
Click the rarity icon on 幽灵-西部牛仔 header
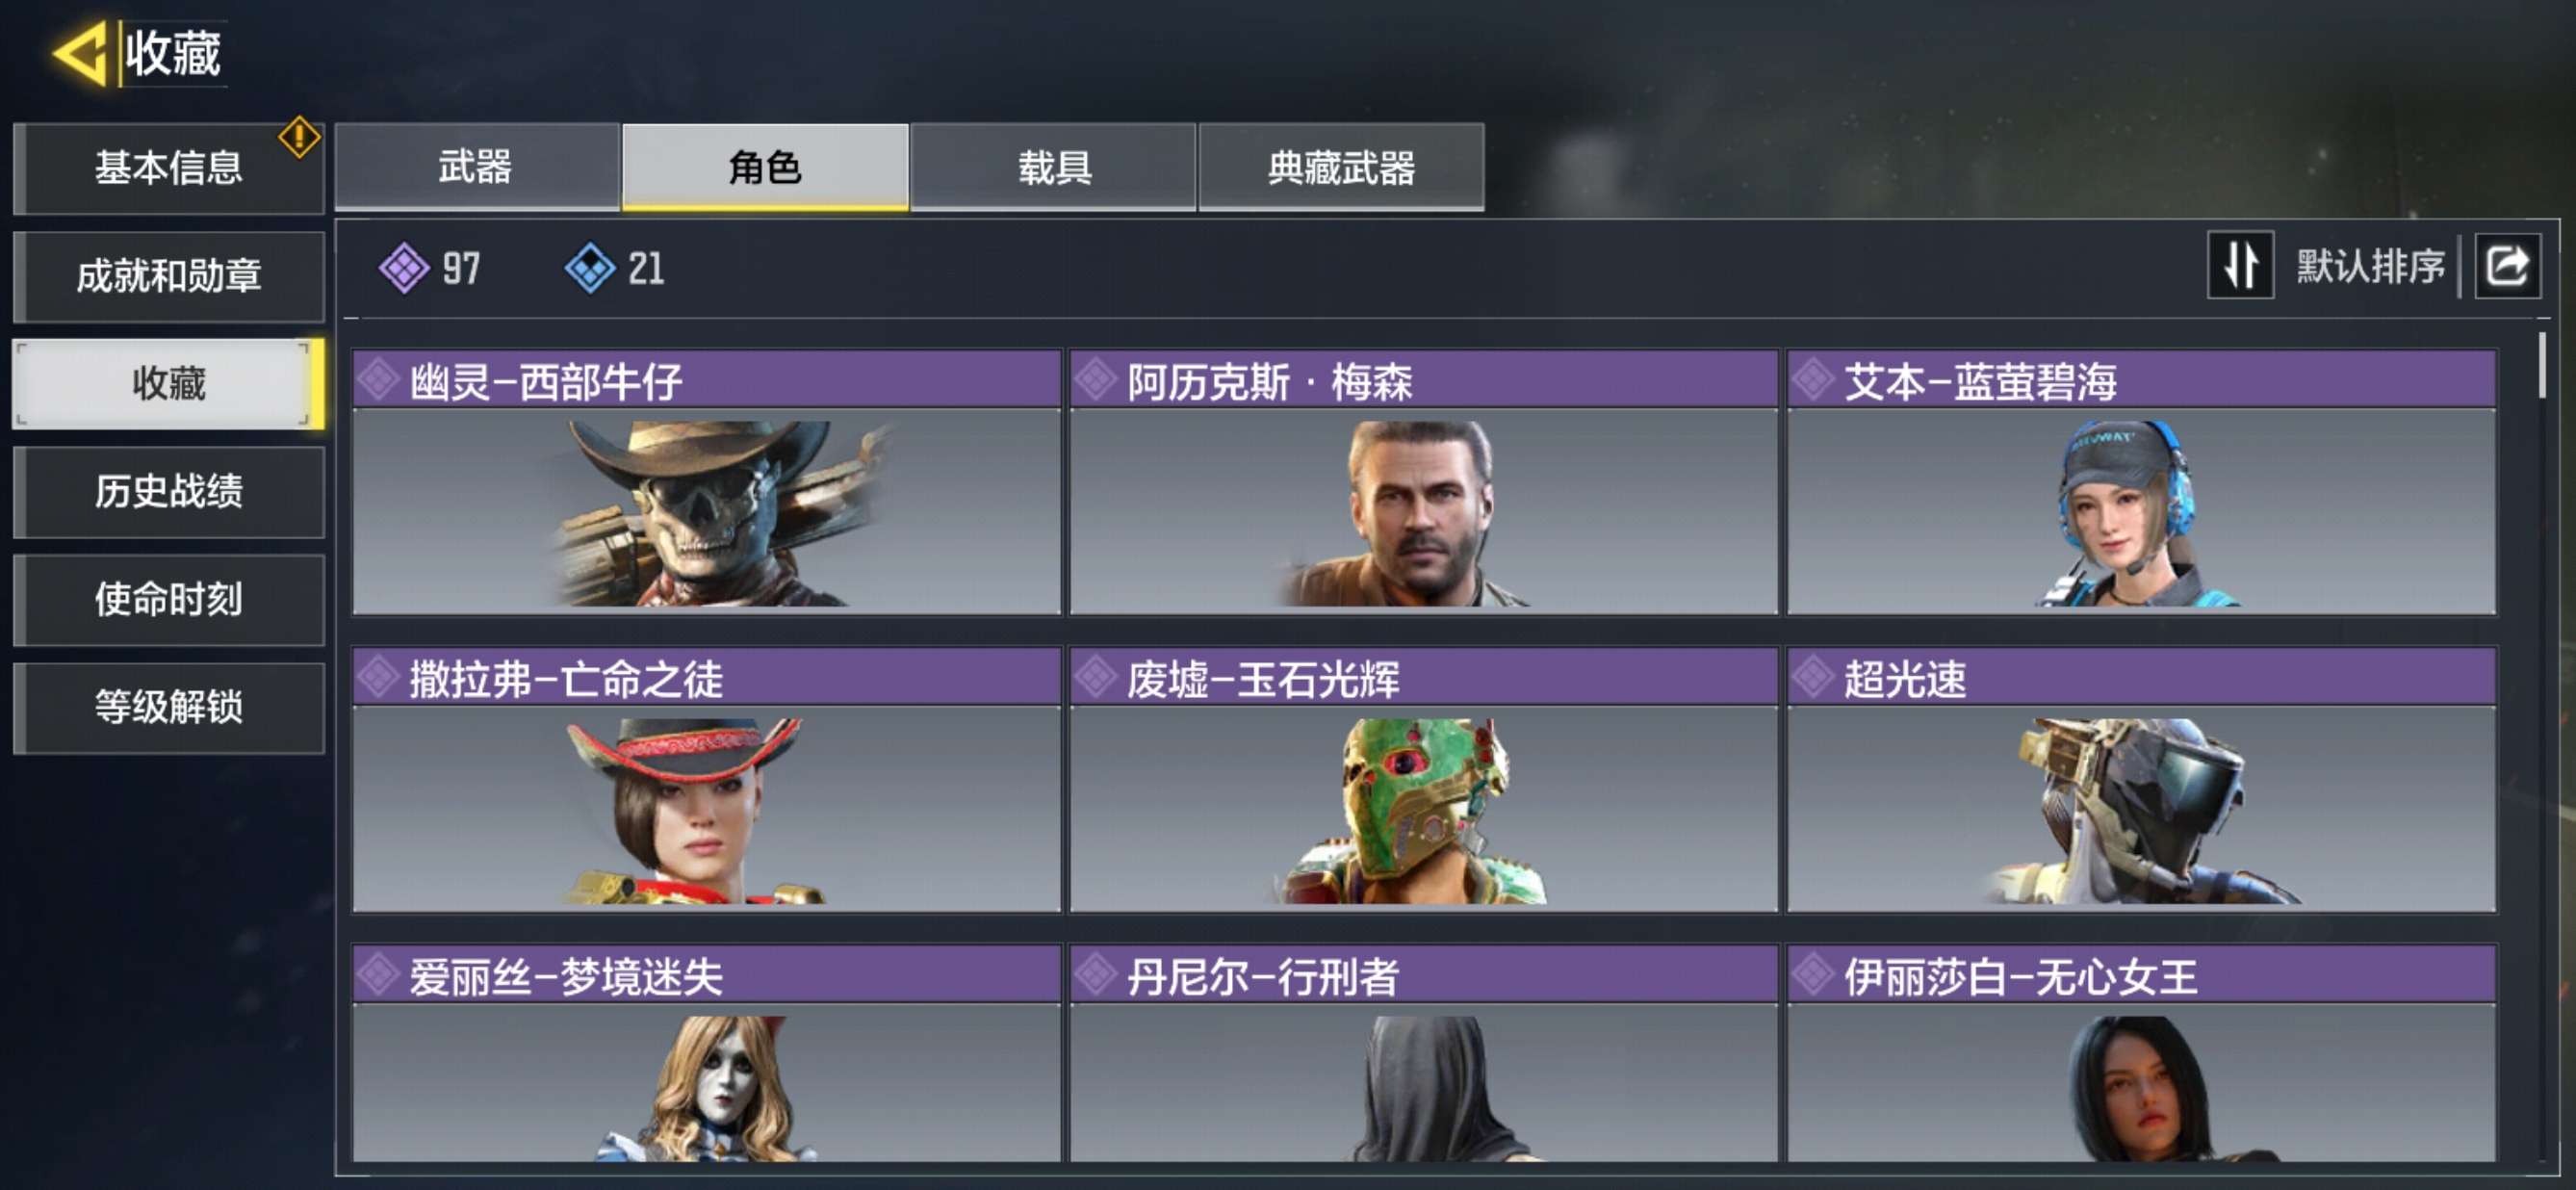pyautogui.click(x=379, y=379)
